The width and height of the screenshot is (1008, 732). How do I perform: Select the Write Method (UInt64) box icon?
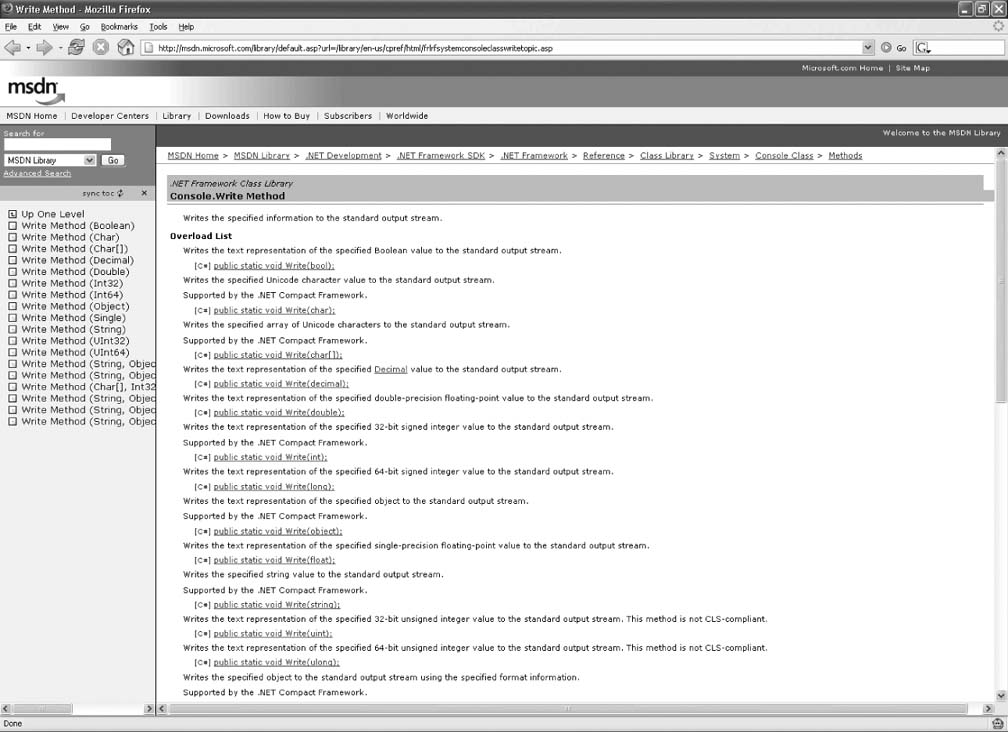(x=13, y=353)
